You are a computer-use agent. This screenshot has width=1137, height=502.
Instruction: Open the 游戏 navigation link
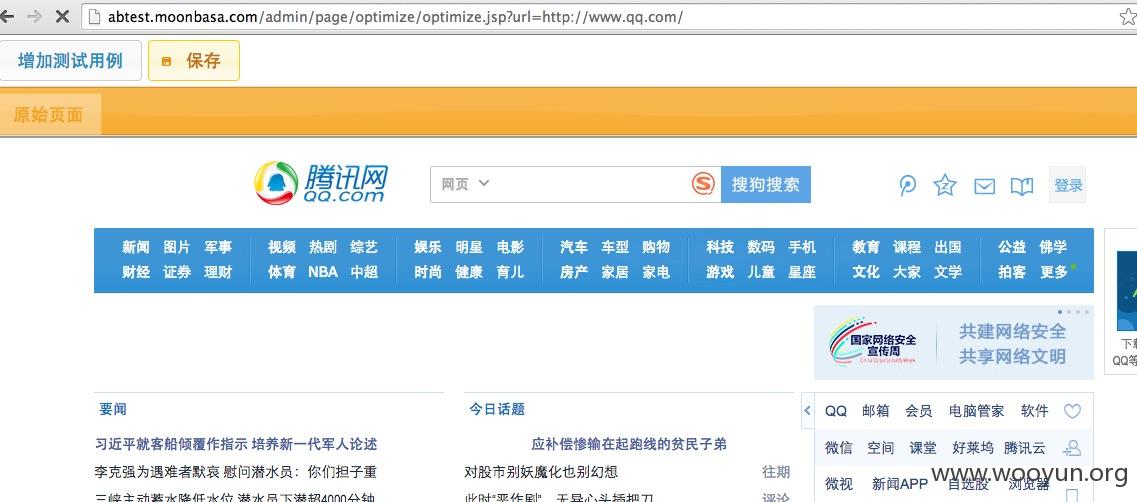point(720,272)
